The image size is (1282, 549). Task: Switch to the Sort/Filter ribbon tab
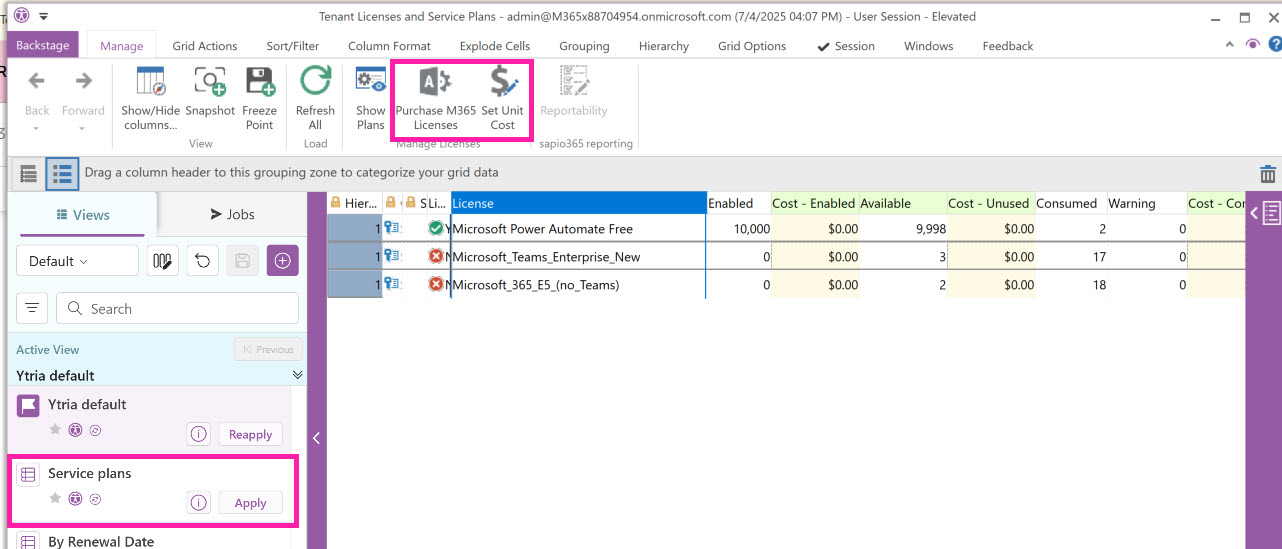[292, 46]
